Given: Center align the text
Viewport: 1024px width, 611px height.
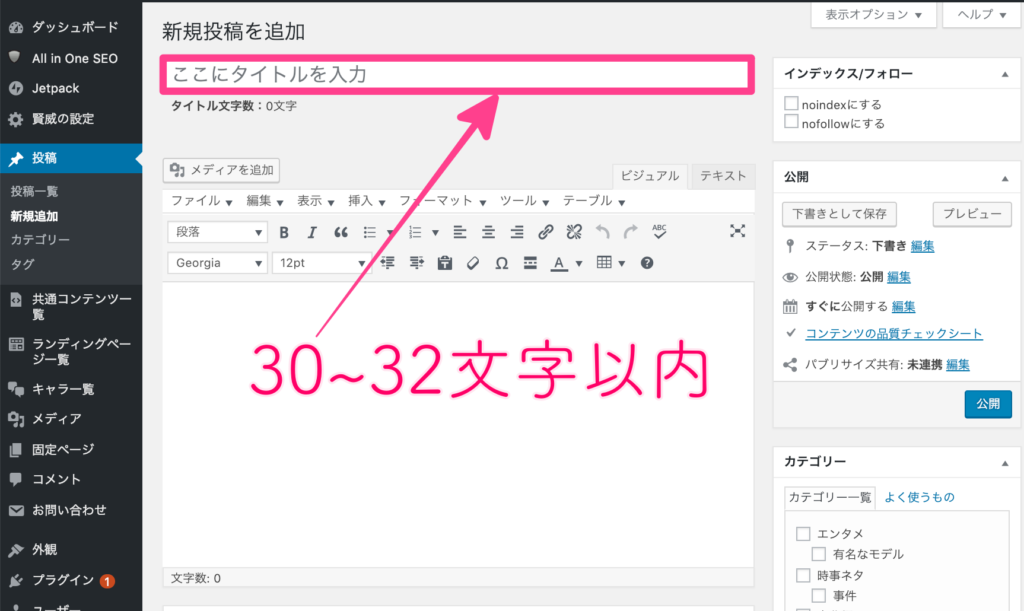Looking at the screenshot, I should (x=488, y=232).
